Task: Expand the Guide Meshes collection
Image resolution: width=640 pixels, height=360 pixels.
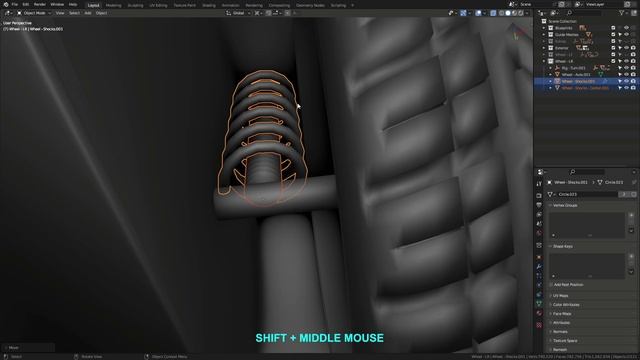Action: tap(544, 35)
